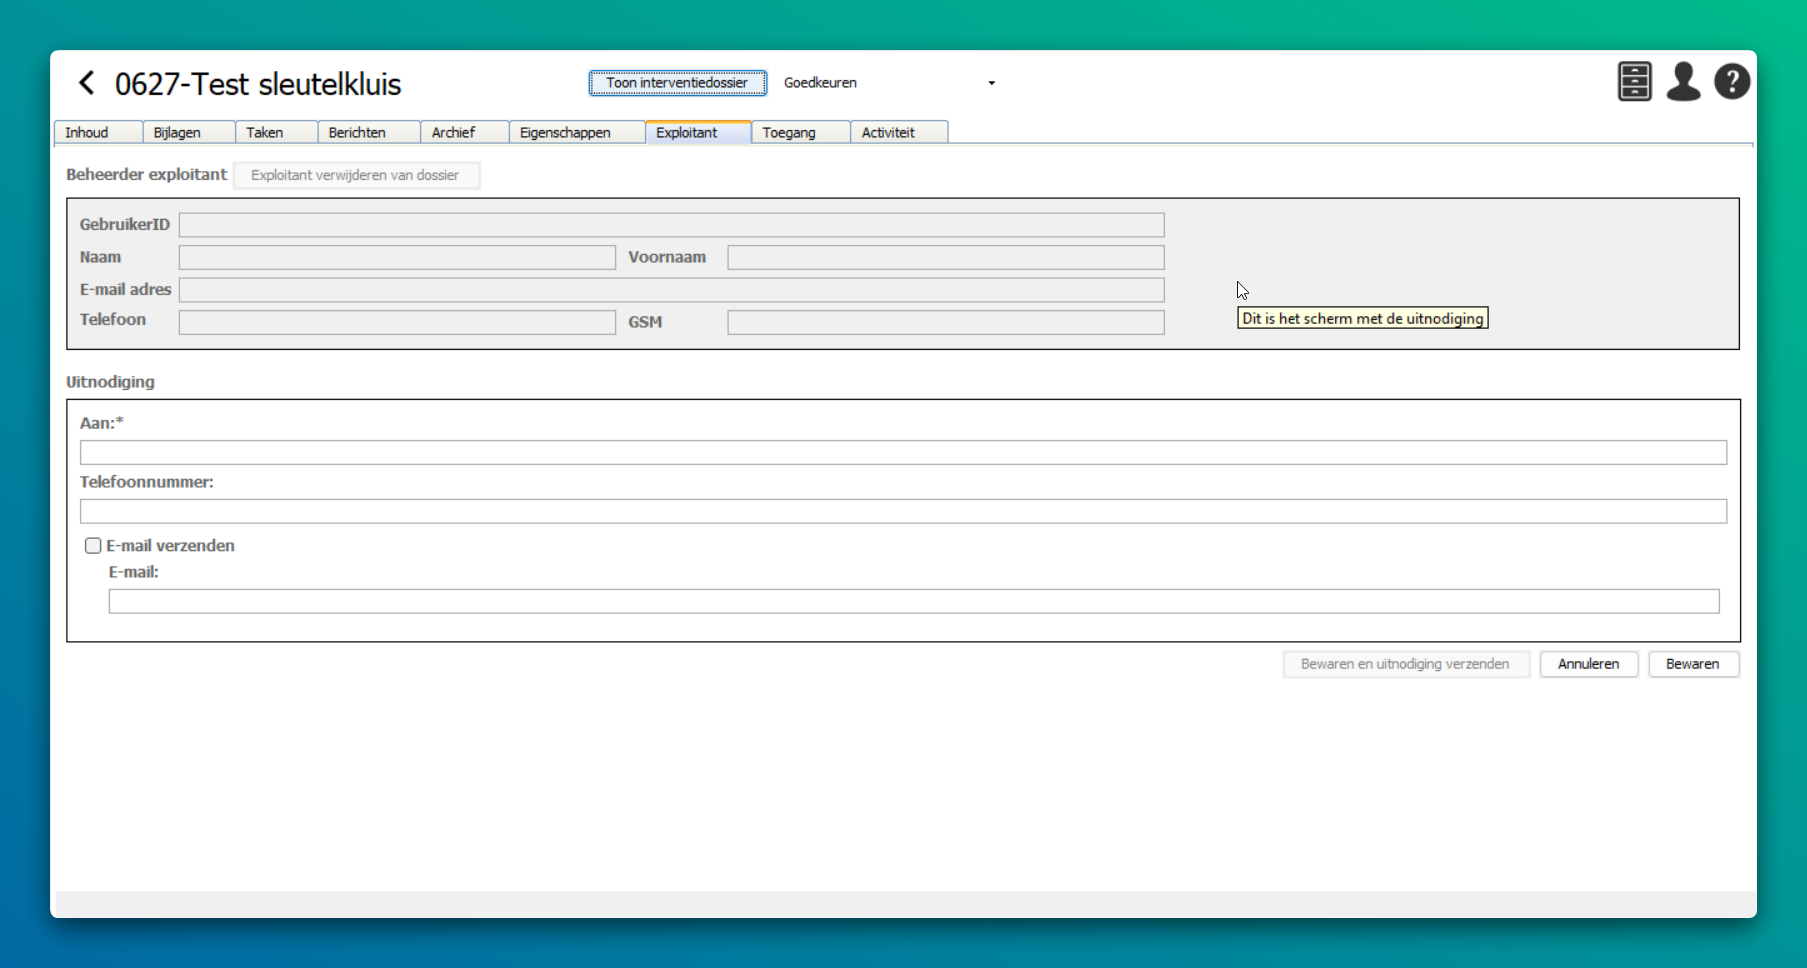
Task: Open the Activiteit tab
Action: [x=899, y=133]
